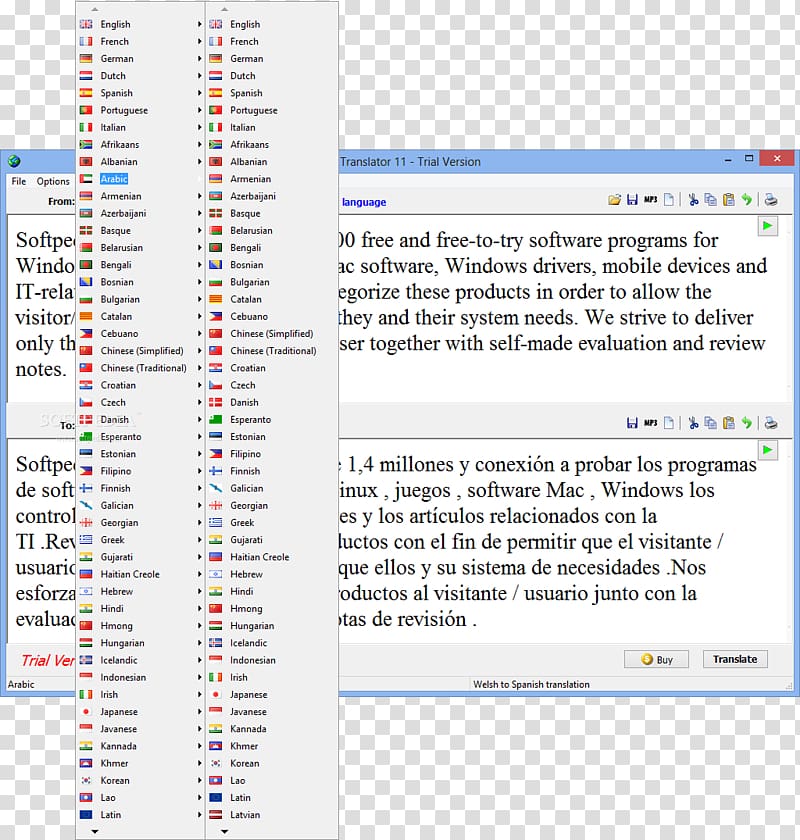Save translation with floppy icon

click(632, 423)
